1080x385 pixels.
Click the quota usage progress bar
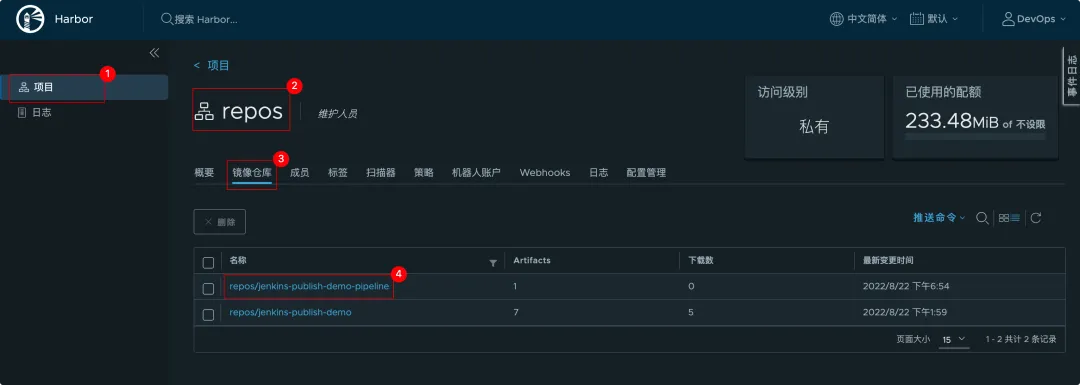(x=975, y=138)
